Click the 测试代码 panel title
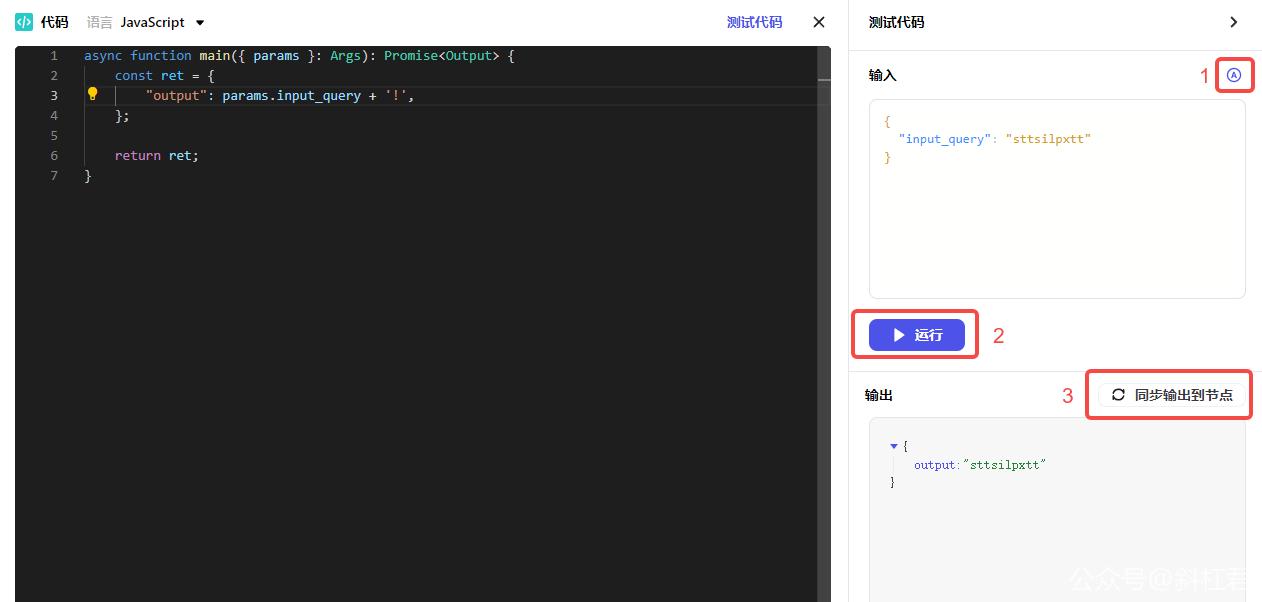Screen dimensions: 1262x602 [x=896, y=22]
